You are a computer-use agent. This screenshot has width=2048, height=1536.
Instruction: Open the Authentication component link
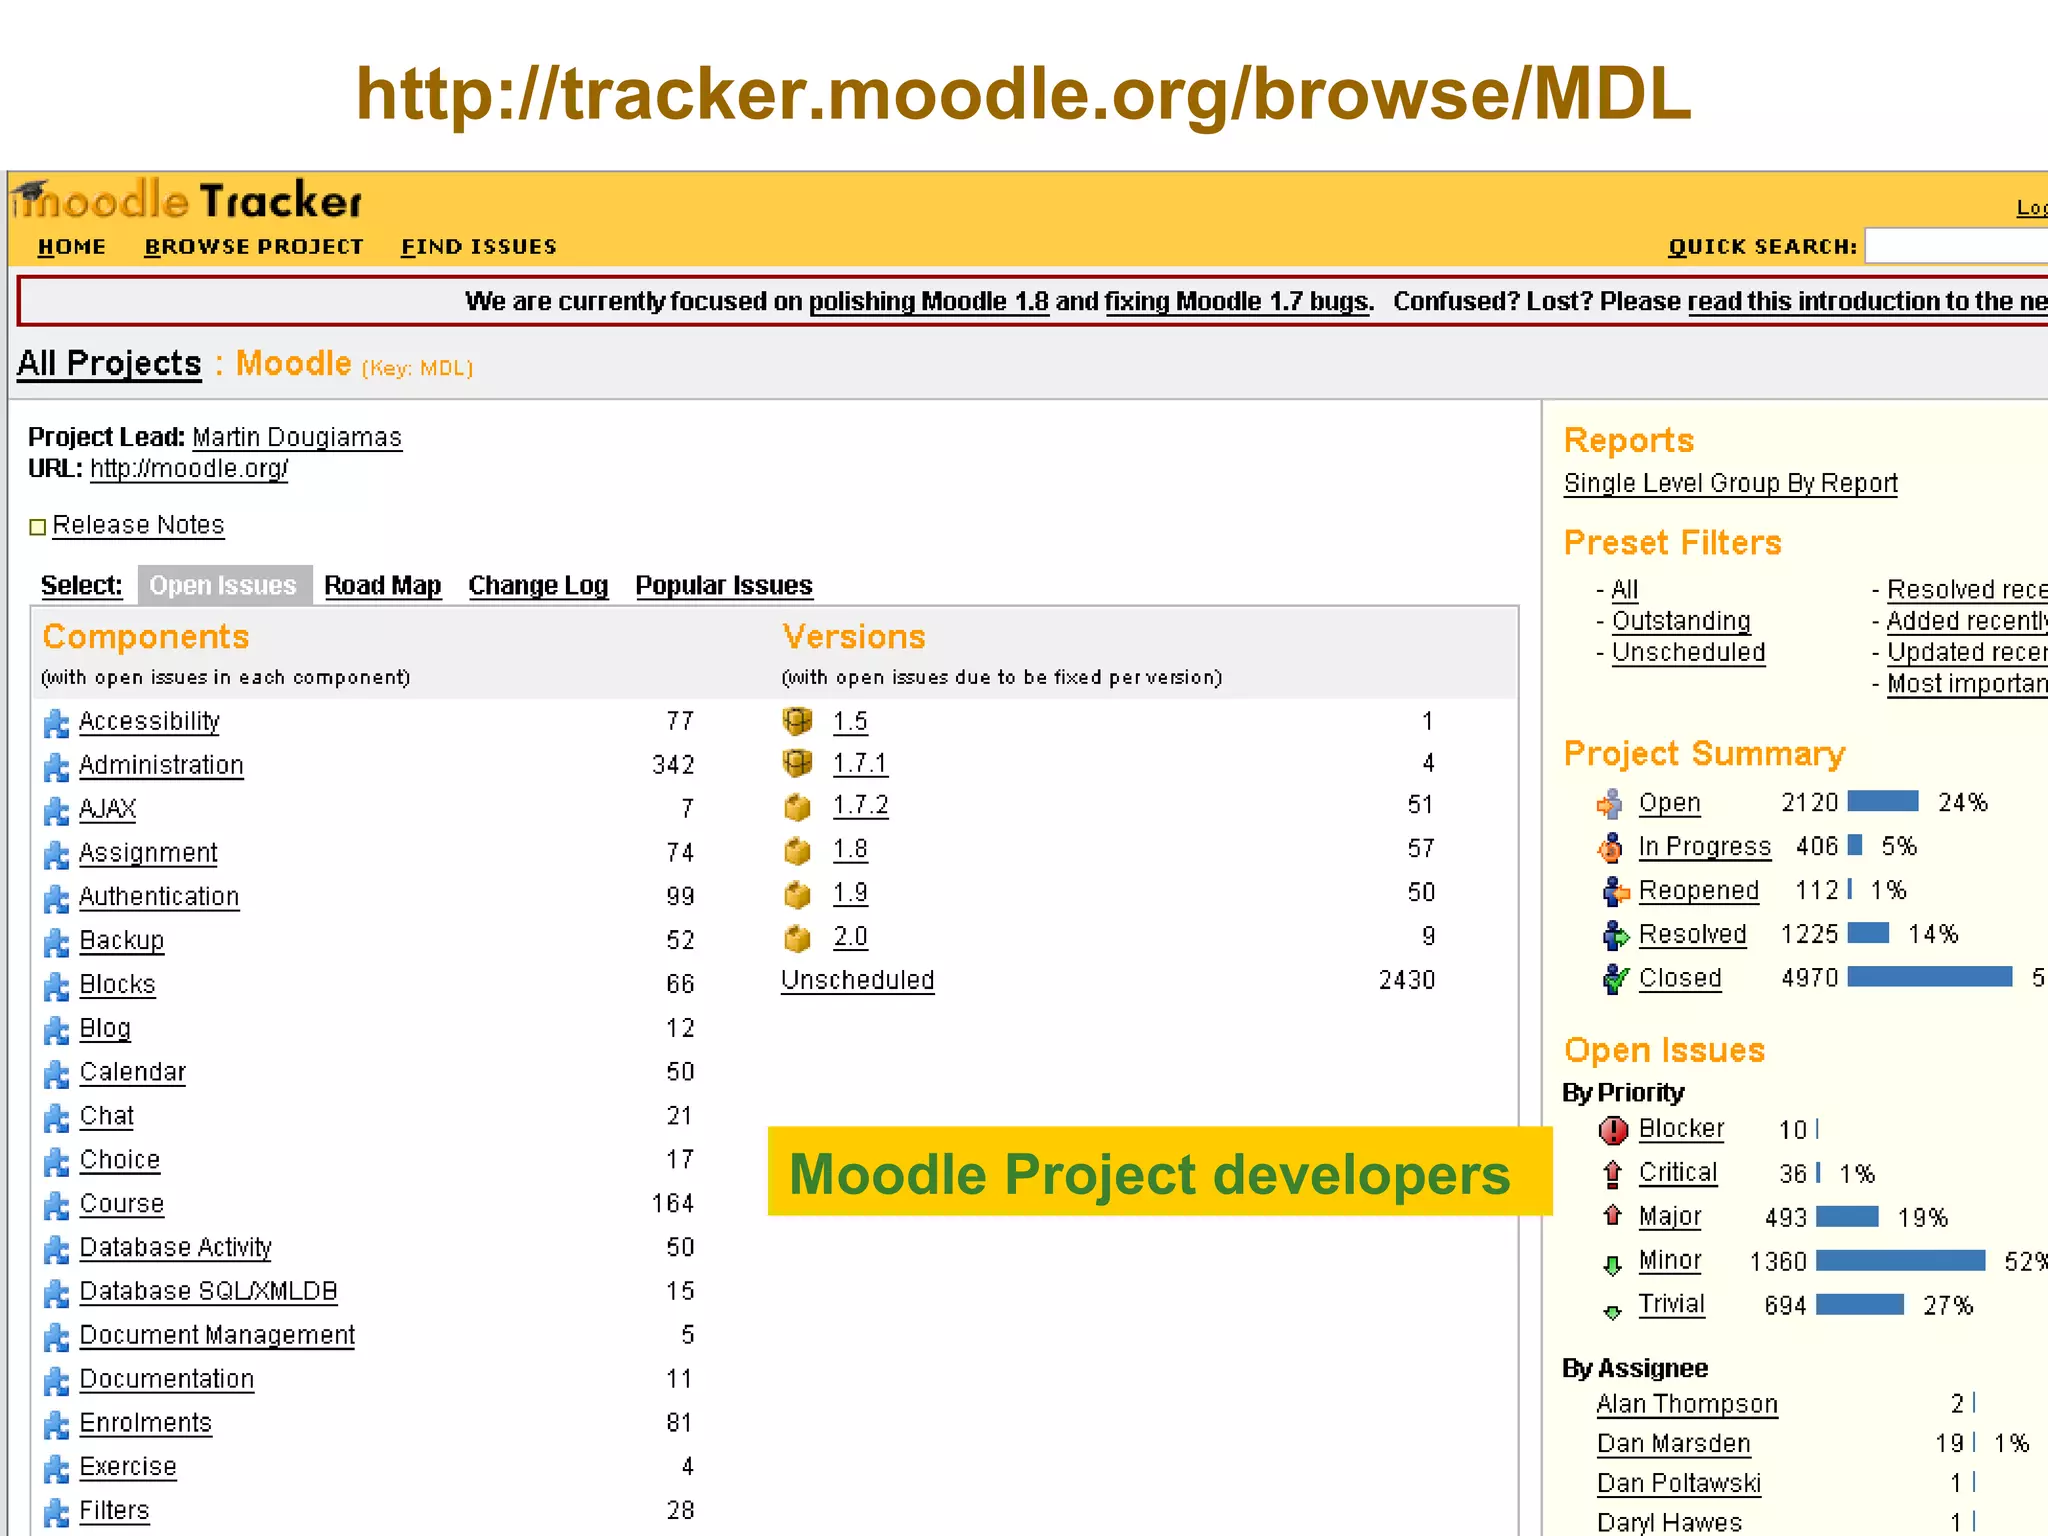point(159,897)
